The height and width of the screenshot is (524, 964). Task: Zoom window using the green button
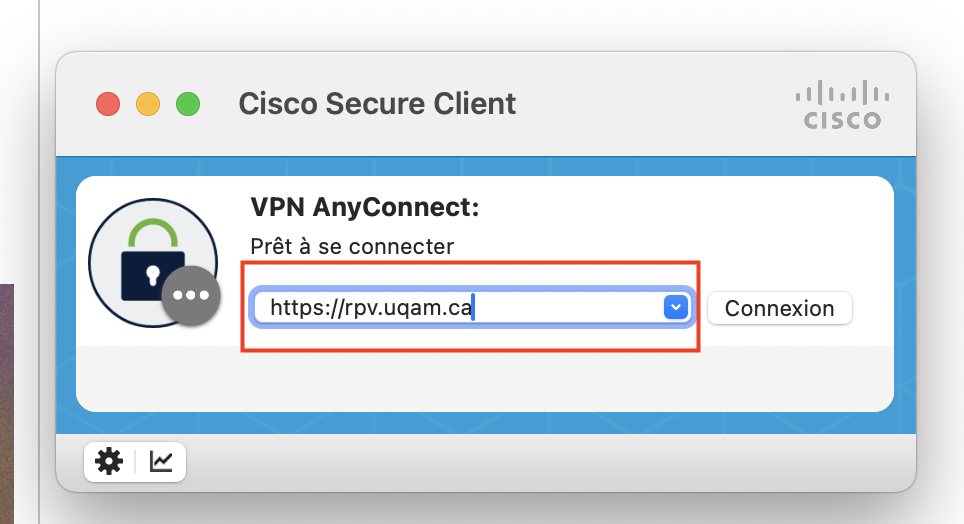point(188,104)
